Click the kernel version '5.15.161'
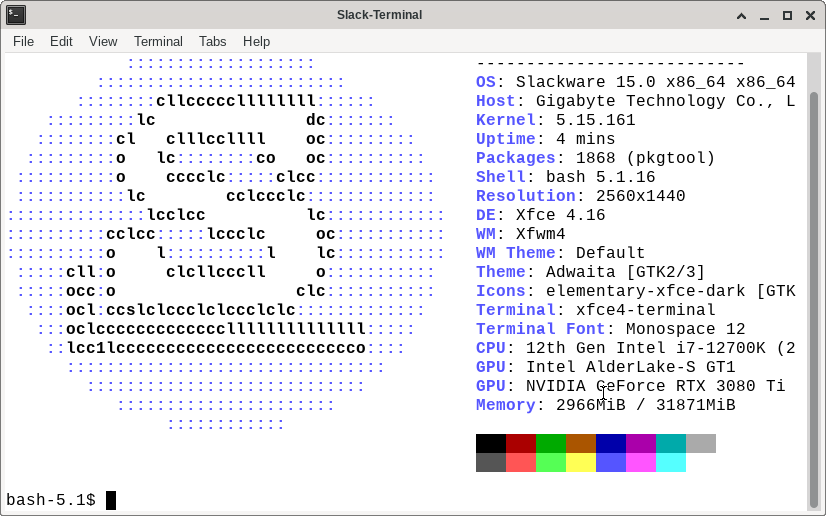Screen dimensions: 826x516 595,120
